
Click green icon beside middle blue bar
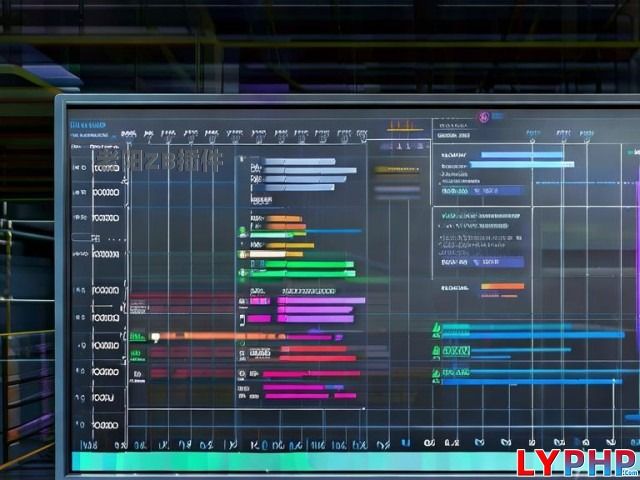click(436, 351)
